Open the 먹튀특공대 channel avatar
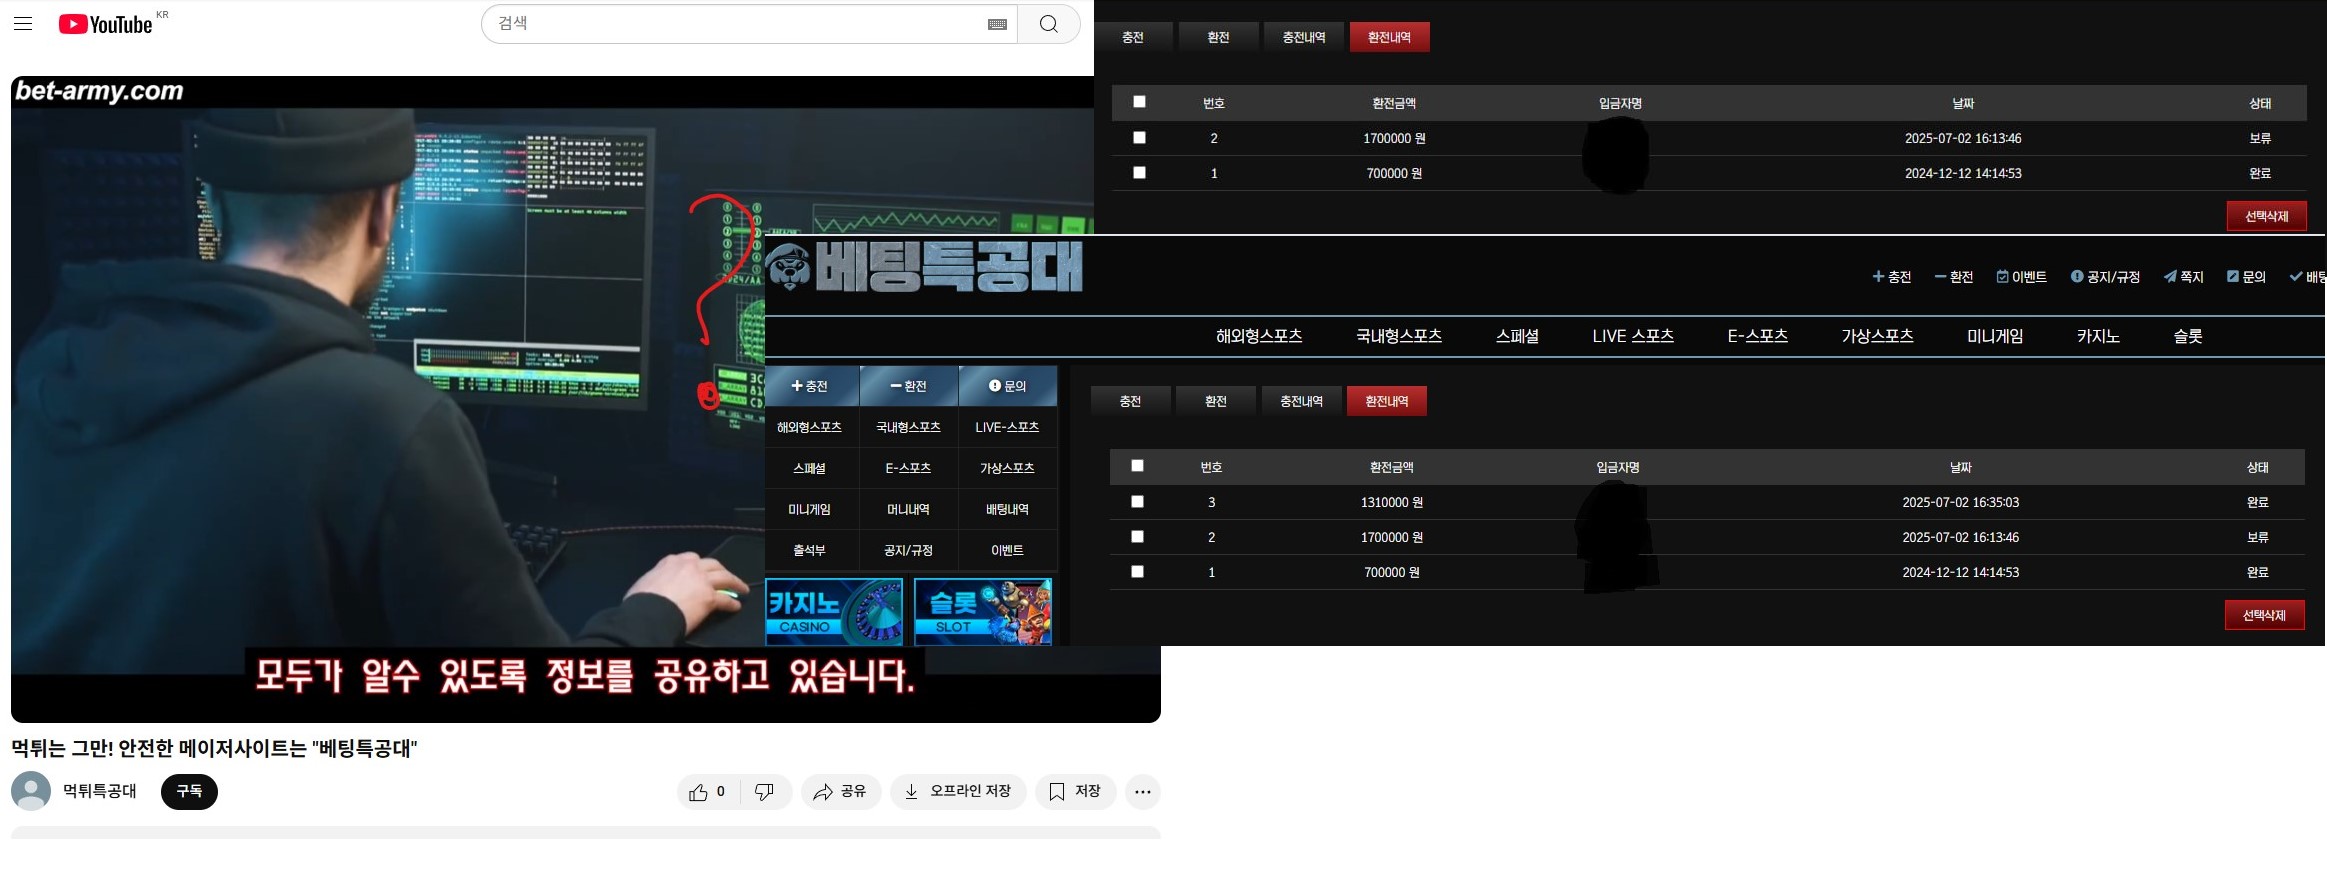 [x=31, y=791]
